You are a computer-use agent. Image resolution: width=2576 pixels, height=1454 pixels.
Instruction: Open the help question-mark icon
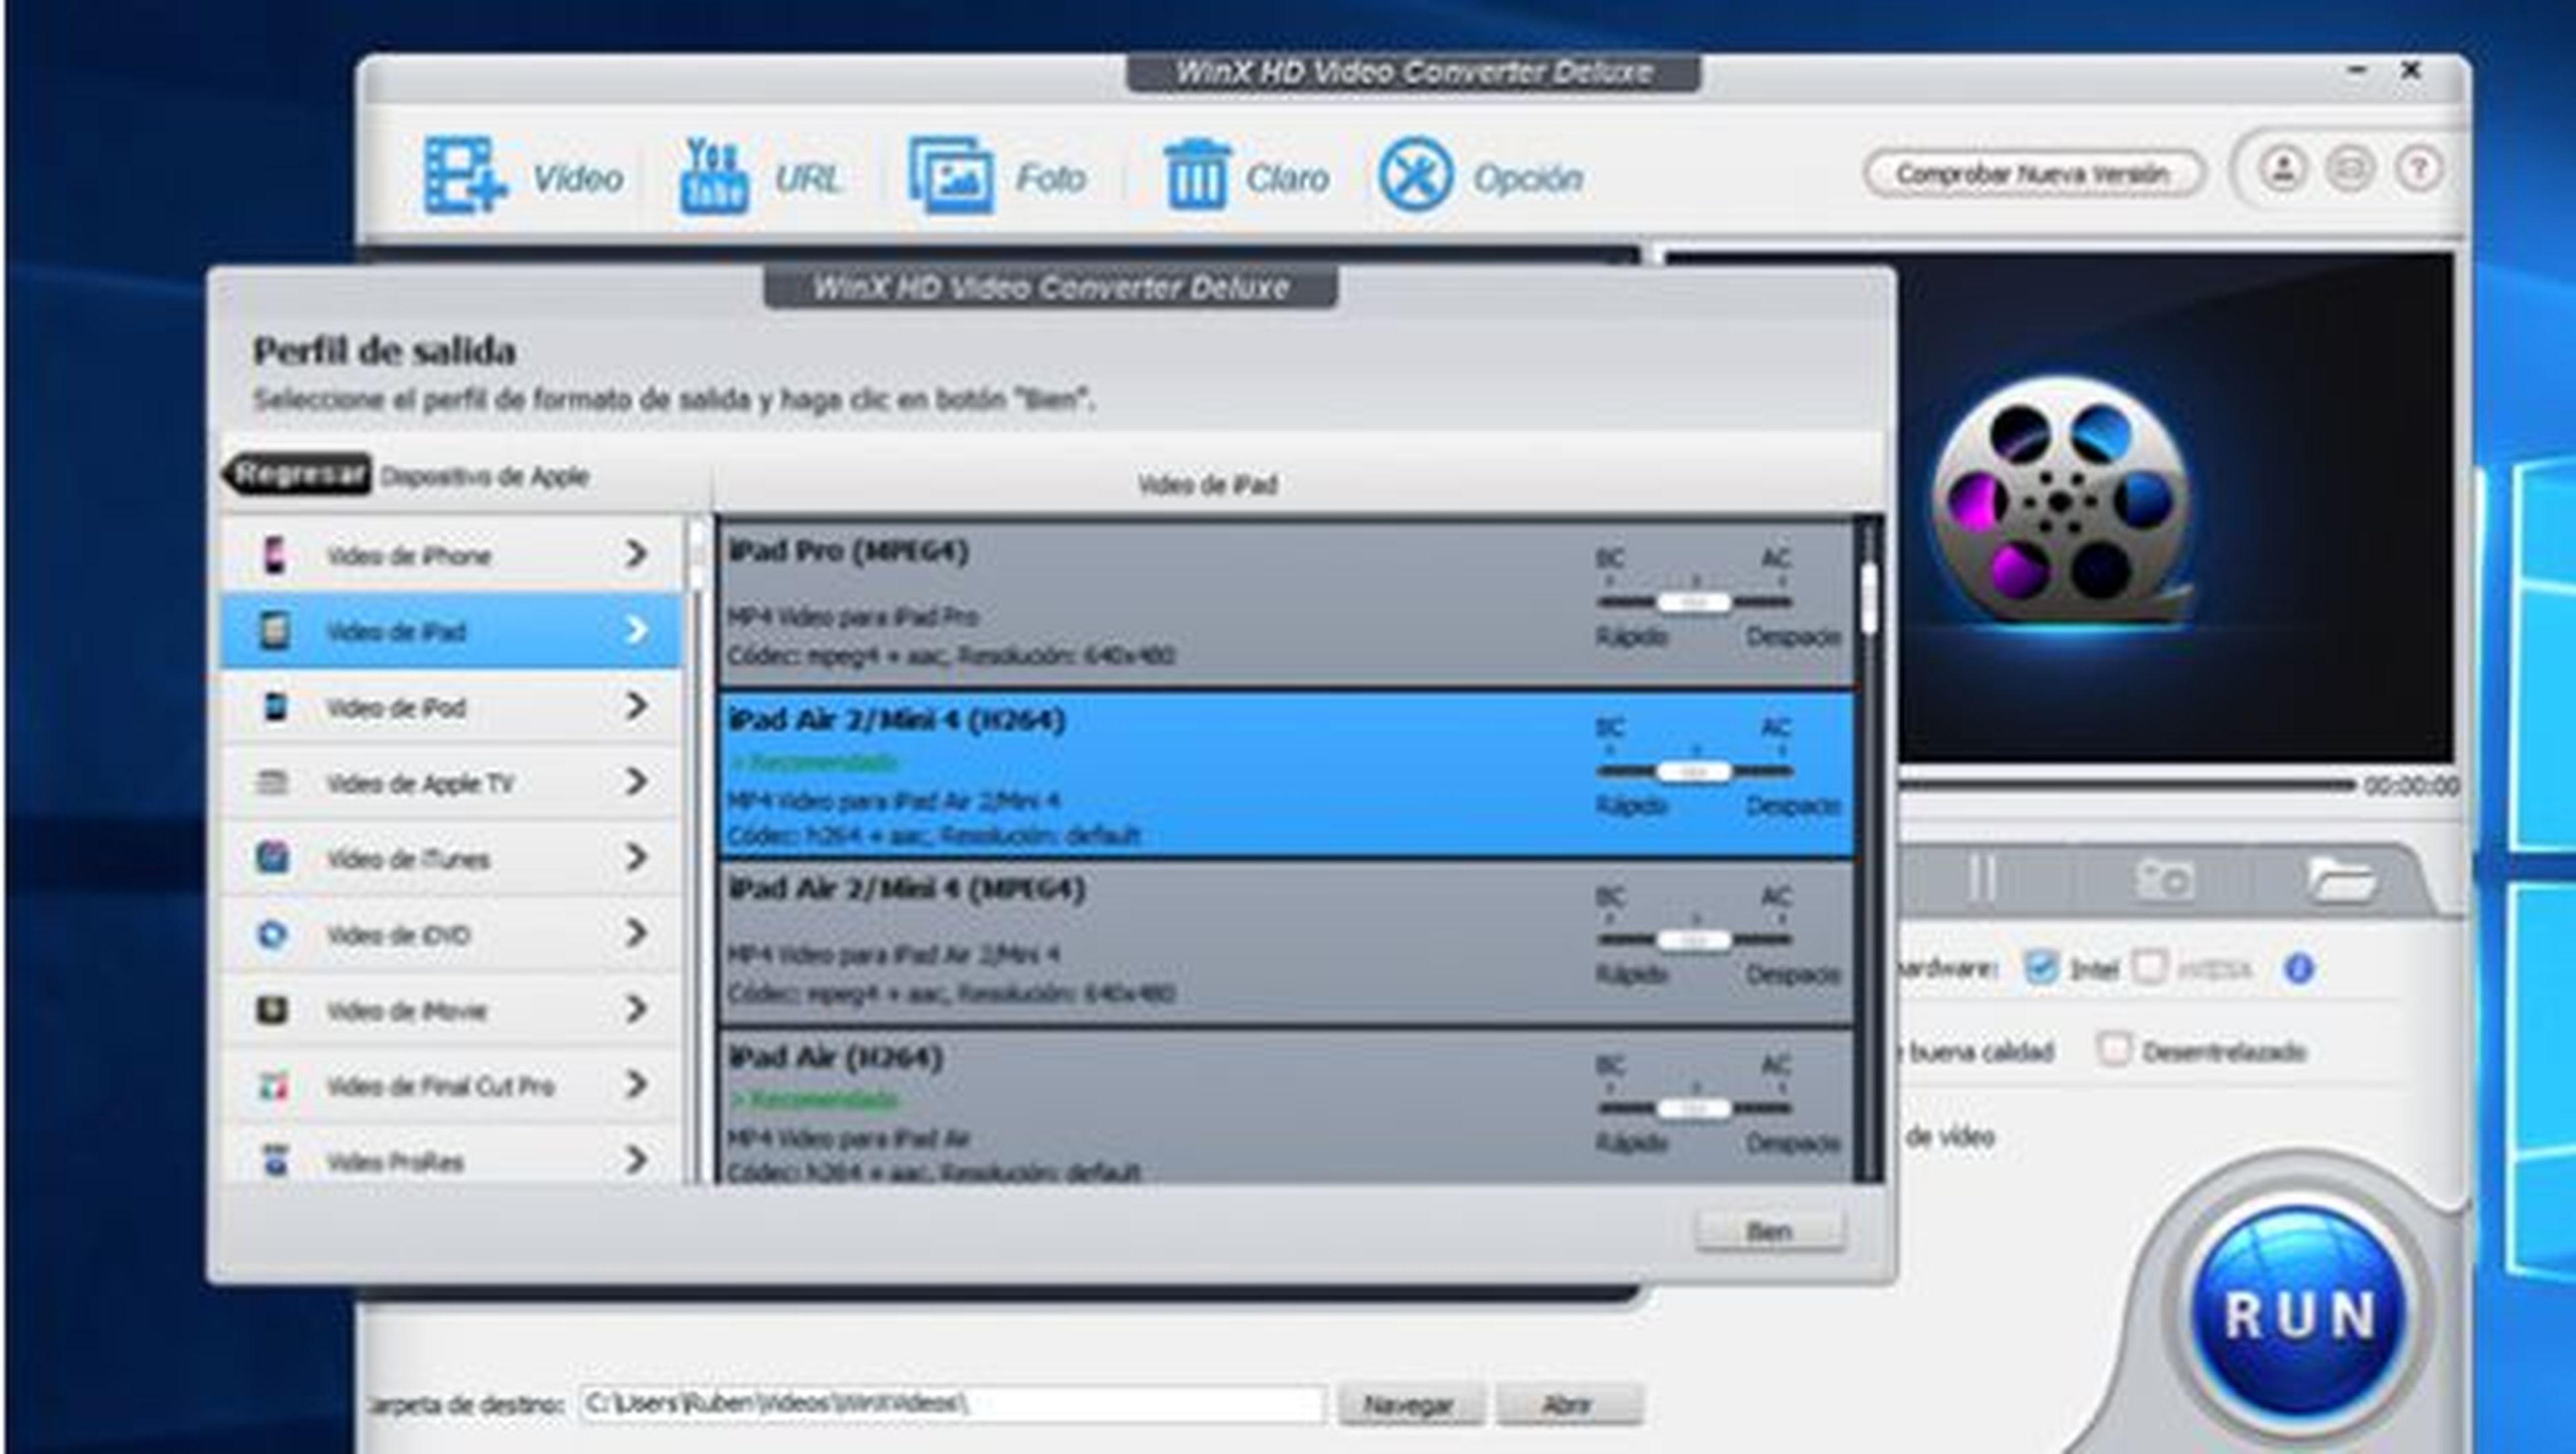(2418, 169)
